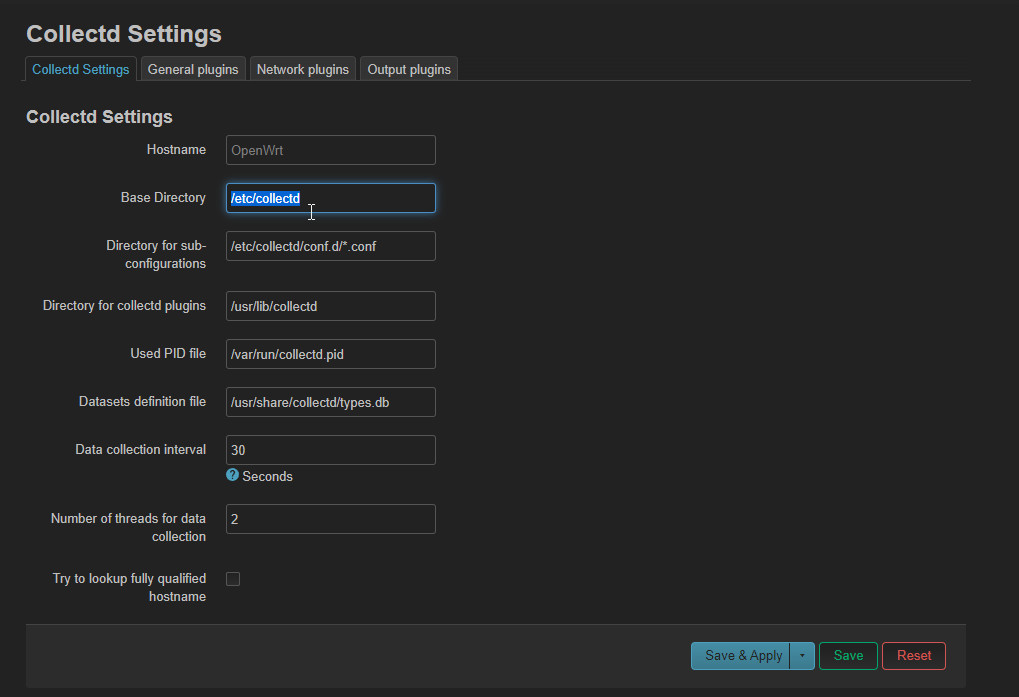Open the Save & Apply dropdown arrow
The image size is (1019, 697).
(x=802, y=656)
